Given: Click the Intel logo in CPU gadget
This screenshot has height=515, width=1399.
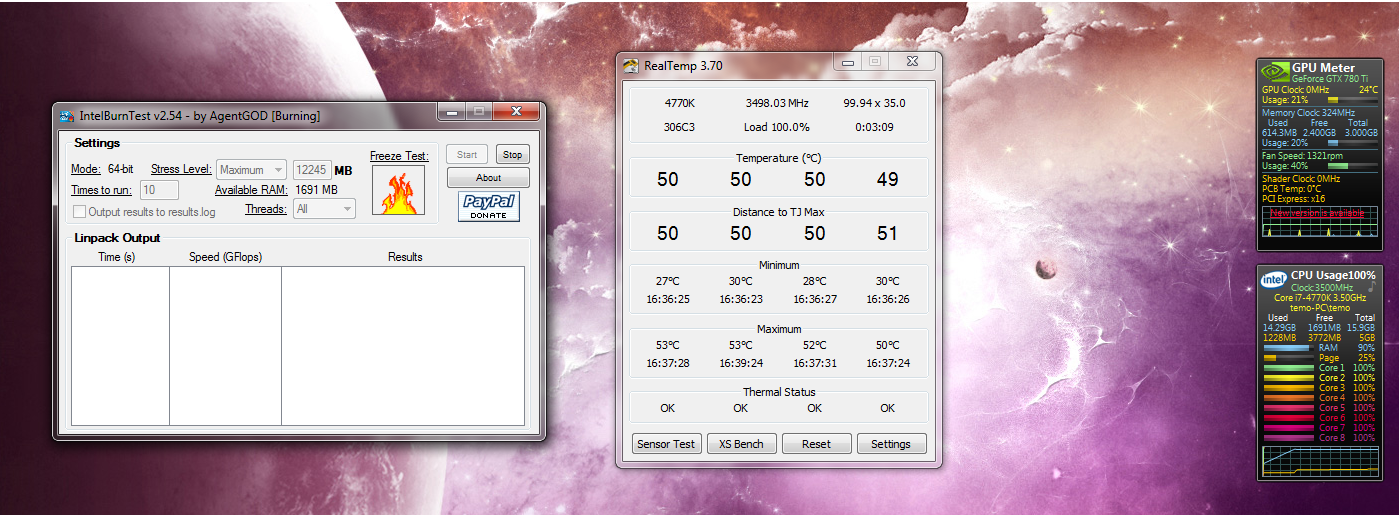Looking at the screenshot, I should point(1273,279).
